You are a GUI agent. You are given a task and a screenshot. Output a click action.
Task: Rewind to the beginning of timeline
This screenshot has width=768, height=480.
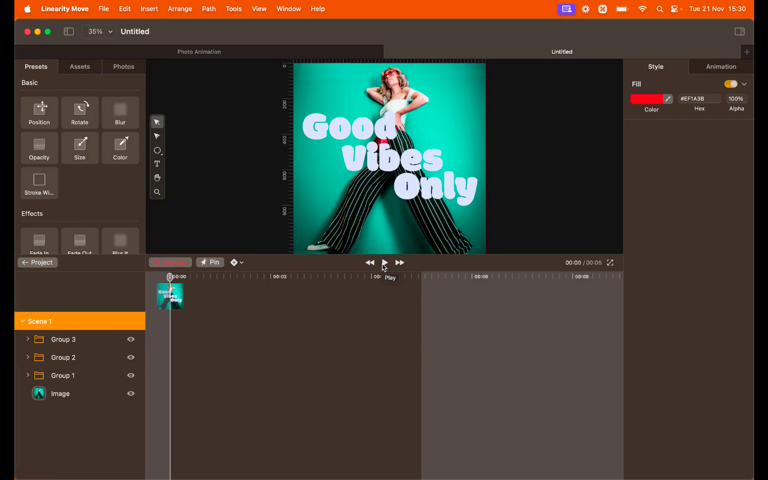point(370,263)
